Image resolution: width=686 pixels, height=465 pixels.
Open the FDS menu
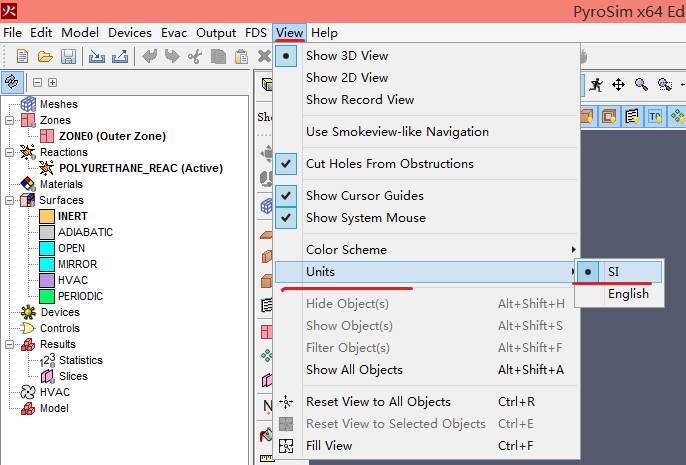coord(256,33)
